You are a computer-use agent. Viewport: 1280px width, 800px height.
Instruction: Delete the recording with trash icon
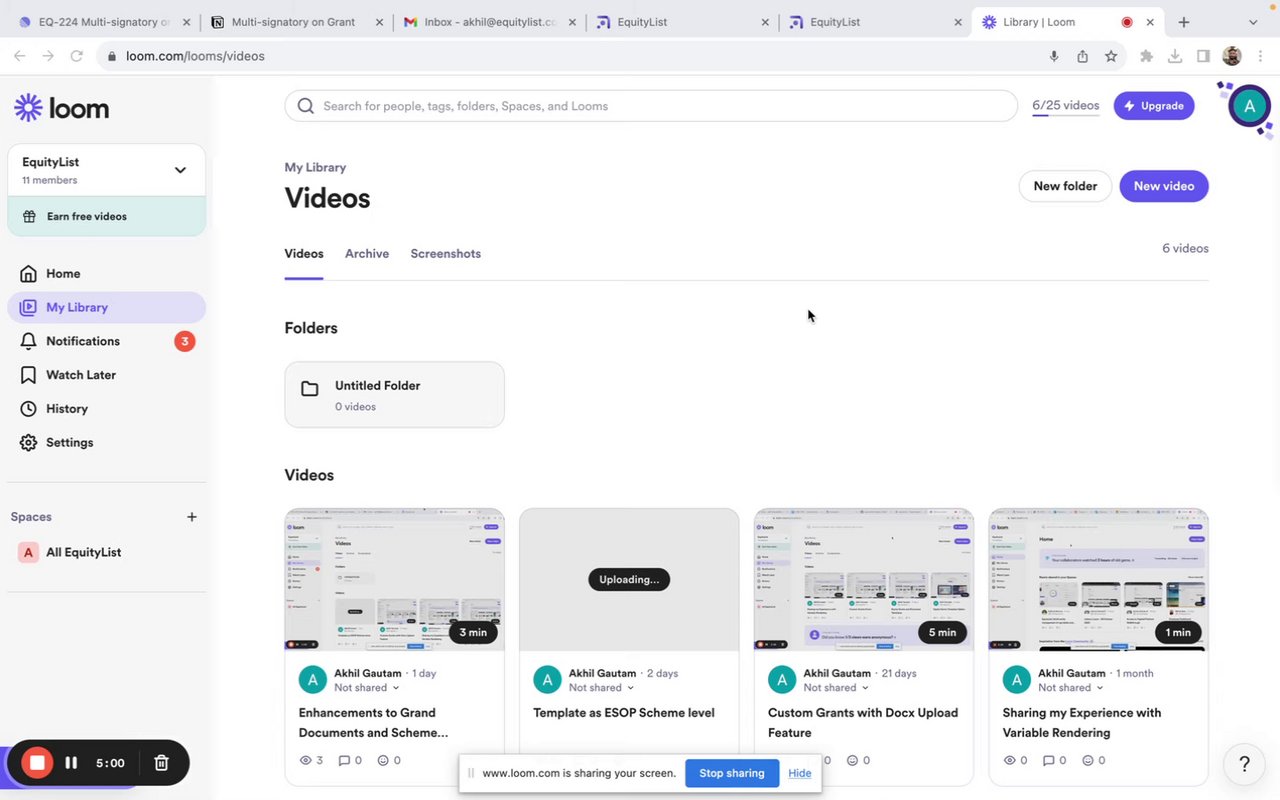click(161, 763)
